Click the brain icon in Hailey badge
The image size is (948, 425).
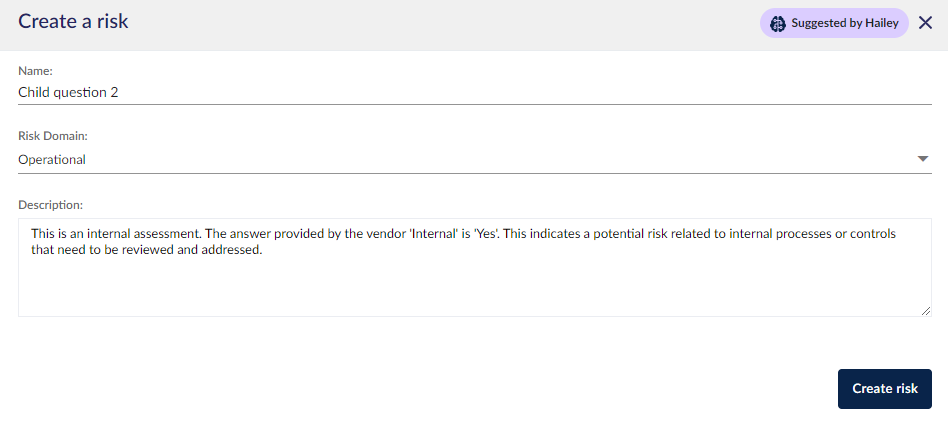(x=778, y=24)
